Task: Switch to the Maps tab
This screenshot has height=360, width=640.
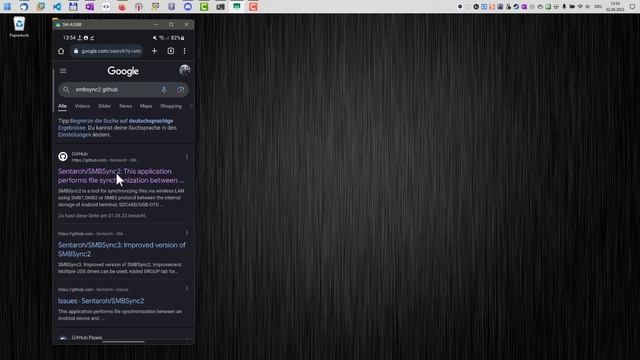Action: [146, 106]
